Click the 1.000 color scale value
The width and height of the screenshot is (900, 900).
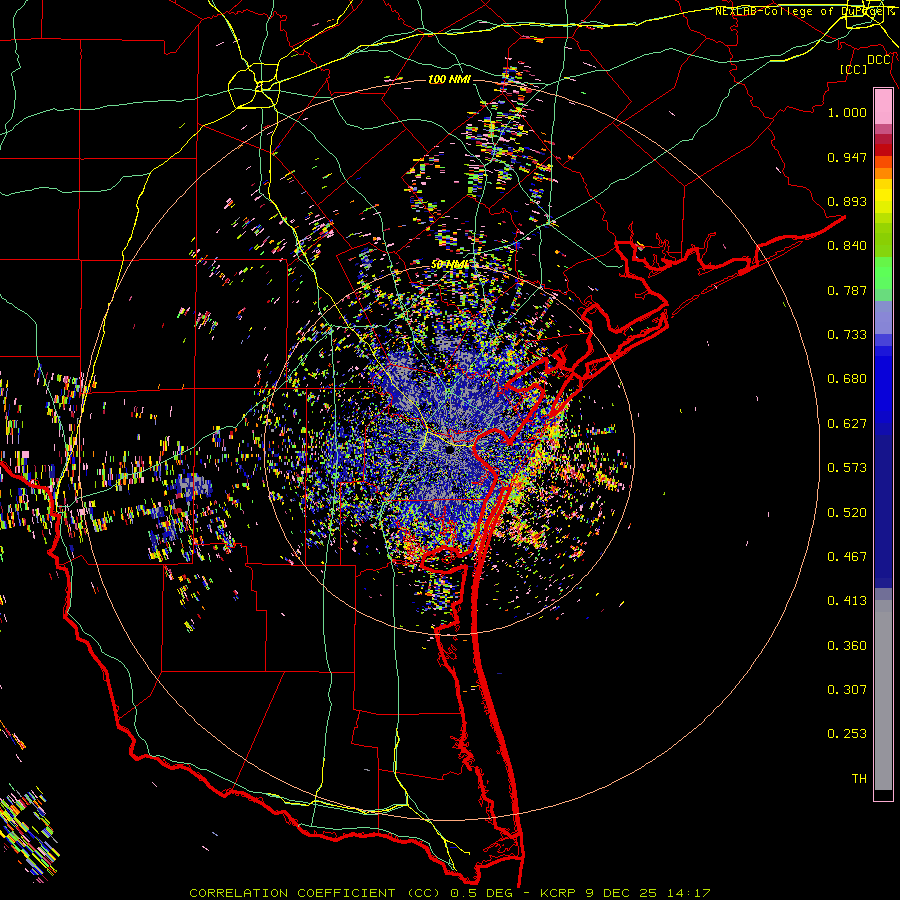pyautogui.click(x=847, y=112)
